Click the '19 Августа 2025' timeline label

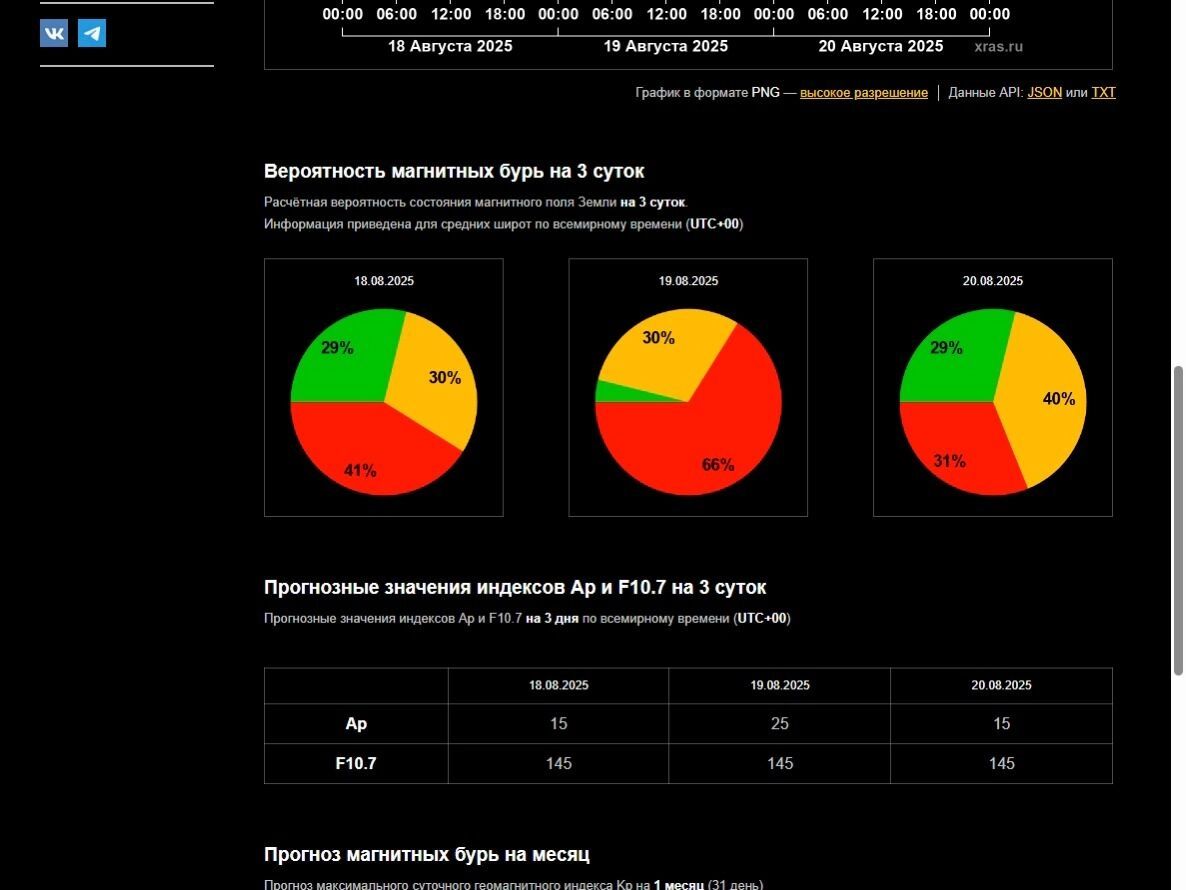(665, 46)
